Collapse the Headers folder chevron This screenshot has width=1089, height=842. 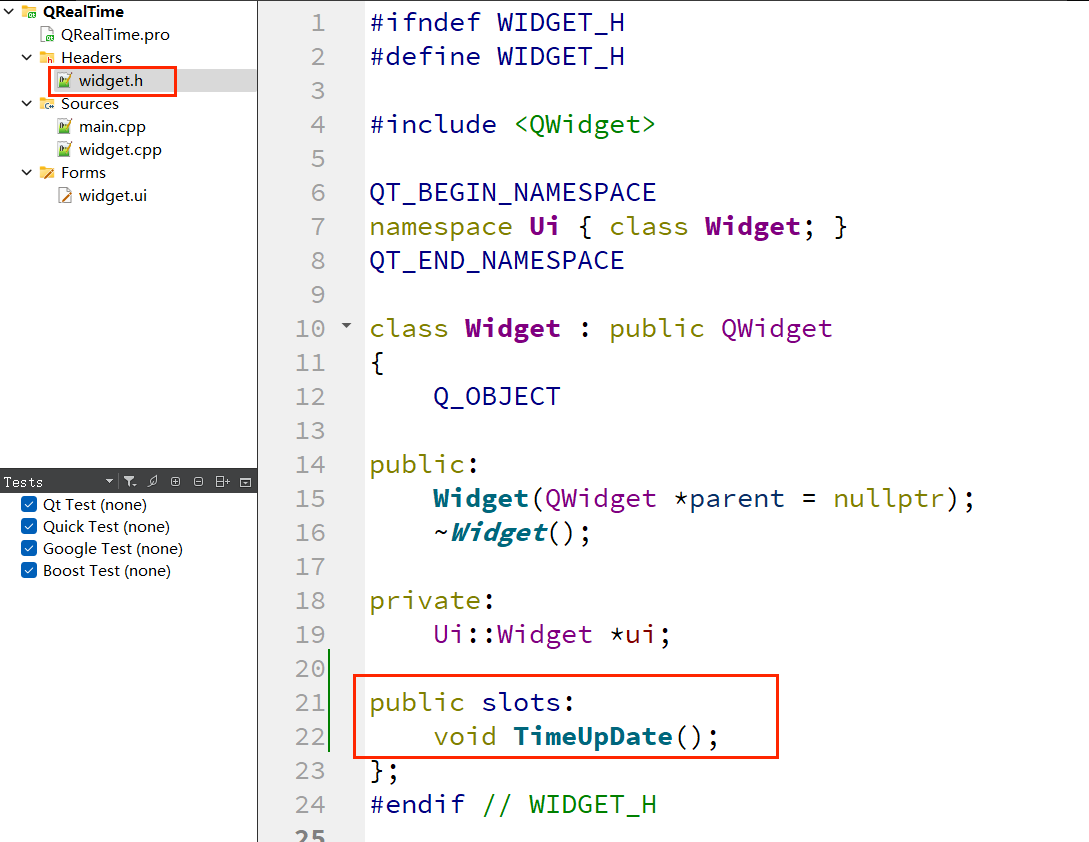coord(26,57)
